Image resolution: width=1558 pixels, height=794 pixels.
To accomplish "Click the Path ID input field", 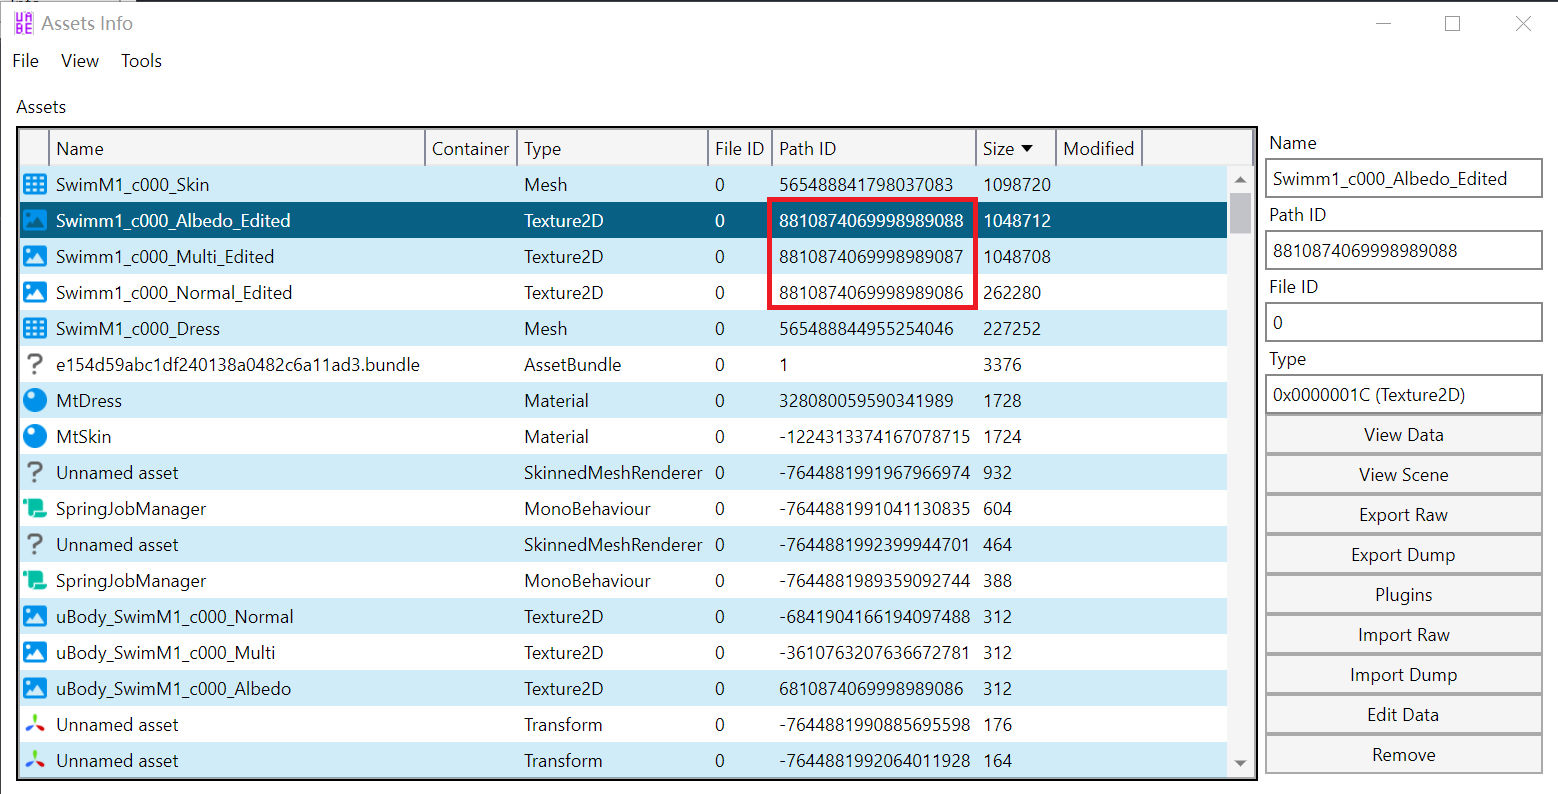I will pos(1403,251).
